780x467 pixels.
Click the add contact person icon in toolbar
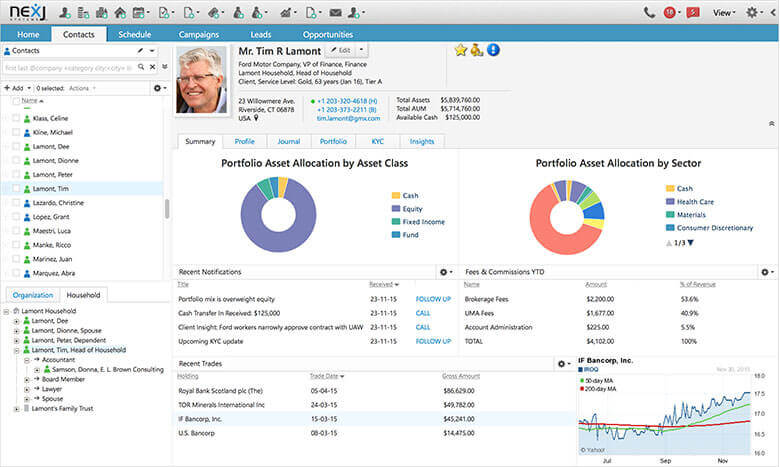point(65,12)
